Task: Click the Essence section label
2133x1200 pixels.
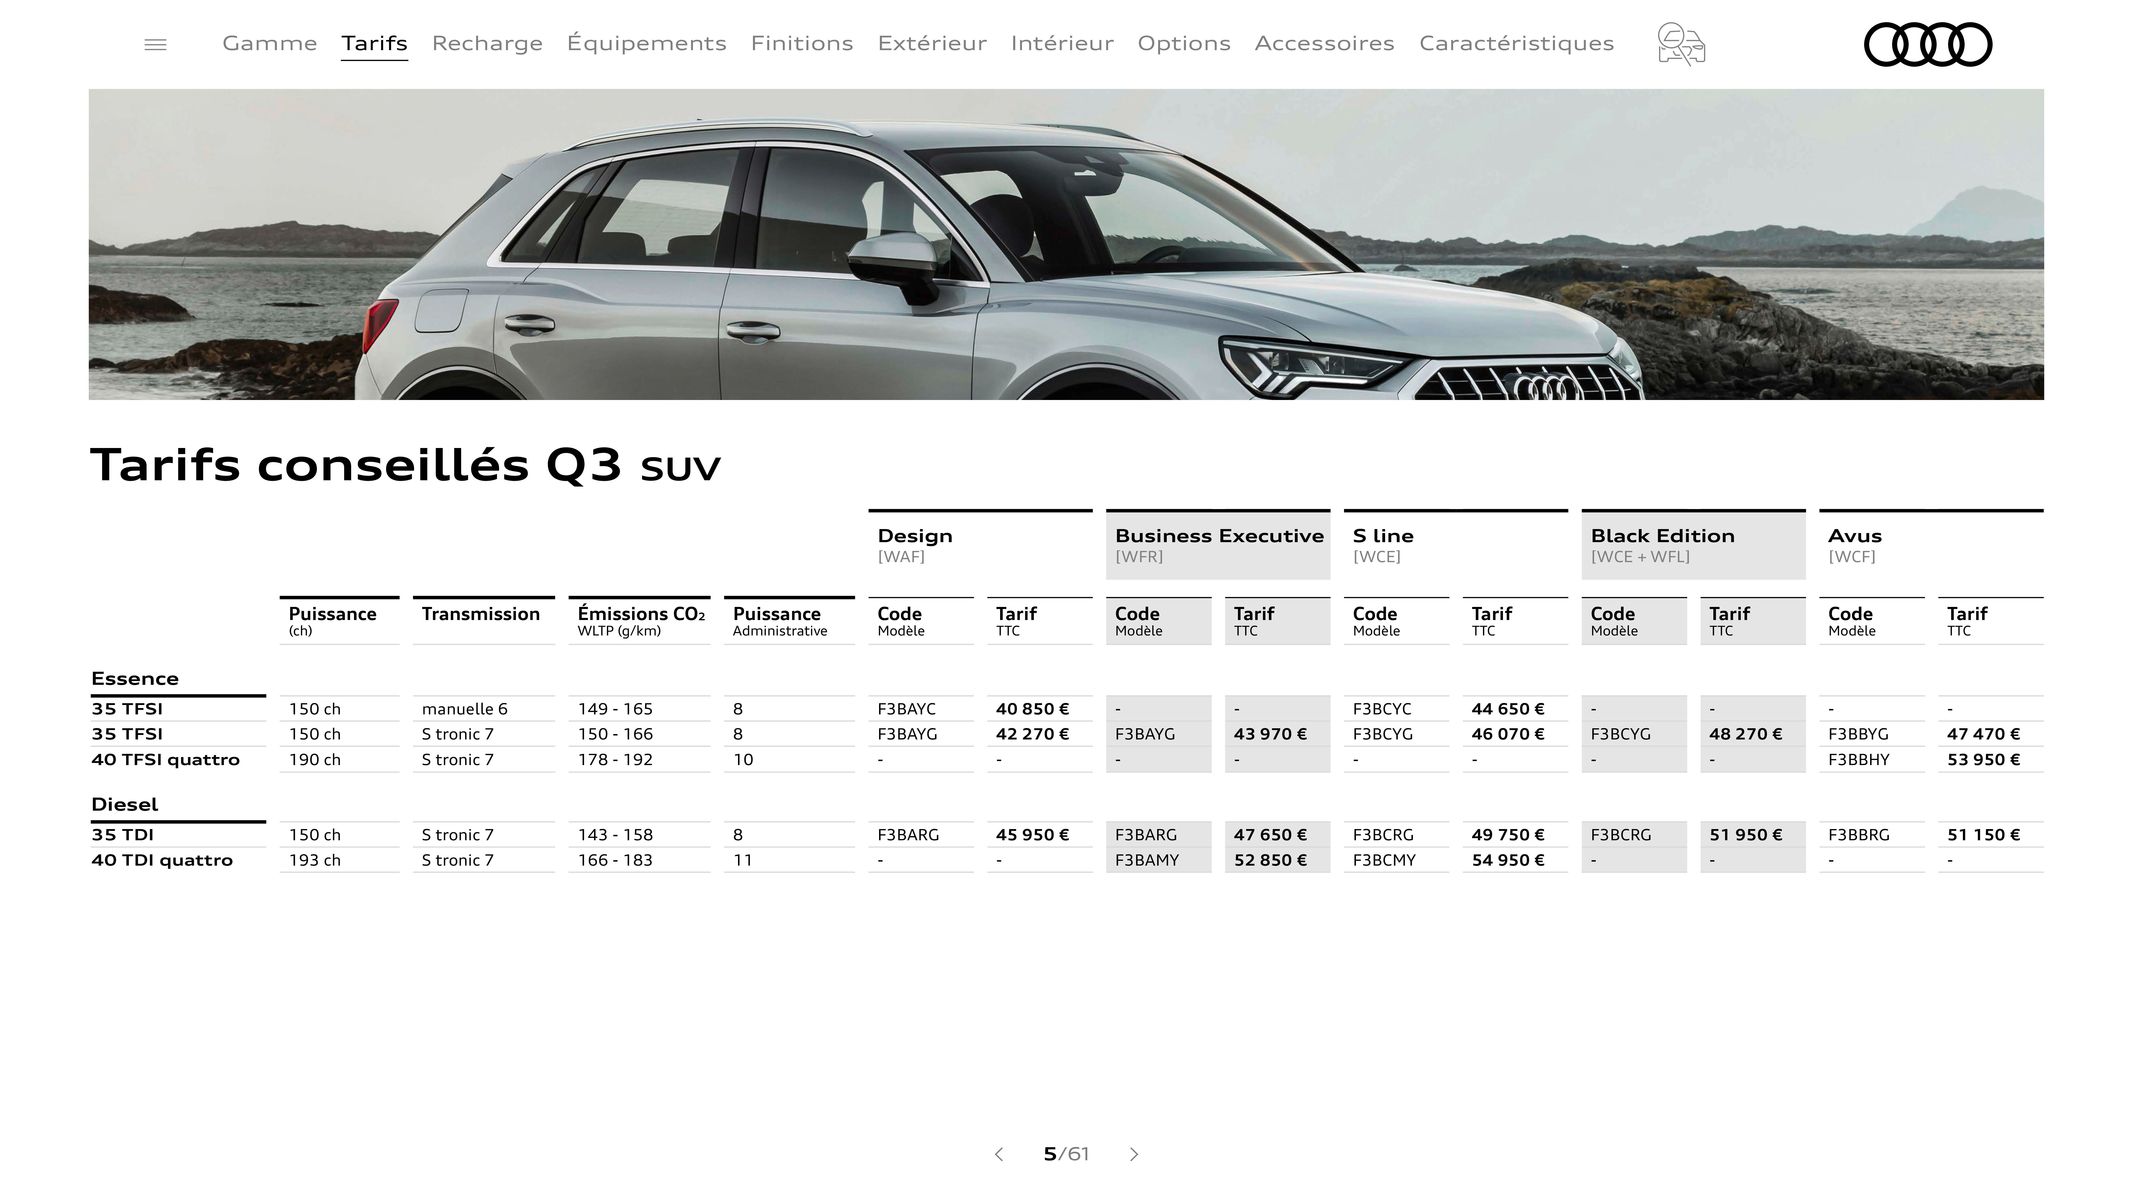Action: pos(135,678)
